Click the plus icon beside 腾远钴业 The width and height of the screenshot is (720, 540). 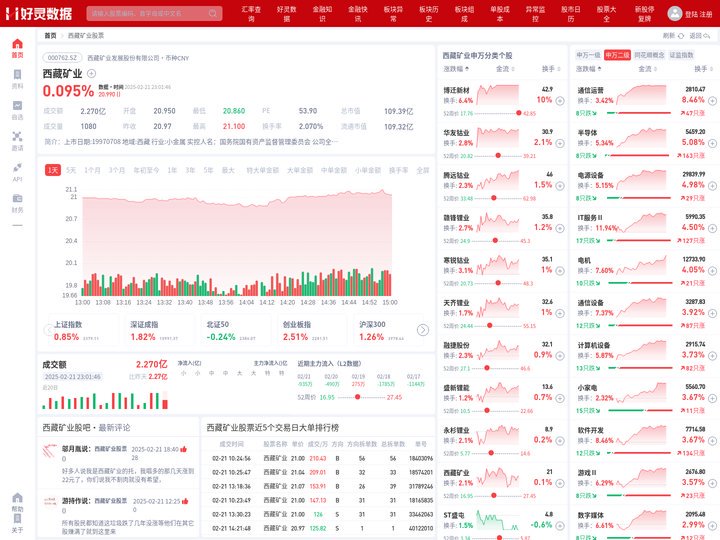click(x=560, y=186)
